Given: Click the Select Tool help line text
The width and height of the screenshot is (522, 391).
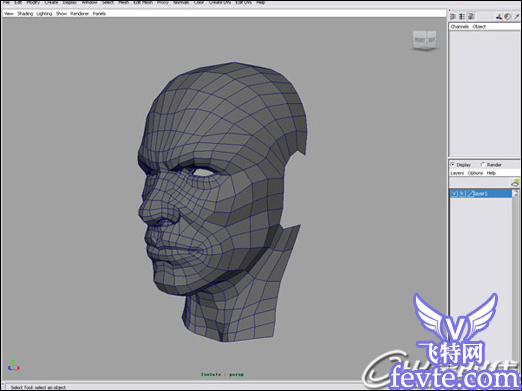Looking at the screenshot, I should [38, 387].
